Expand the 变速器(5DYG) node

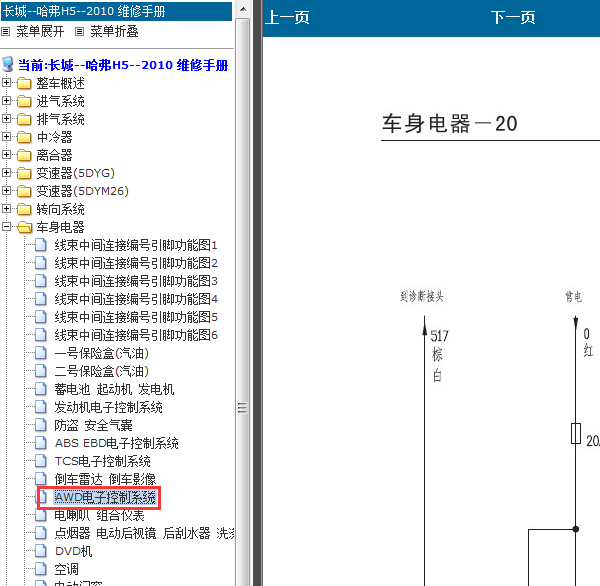(6, 172)
